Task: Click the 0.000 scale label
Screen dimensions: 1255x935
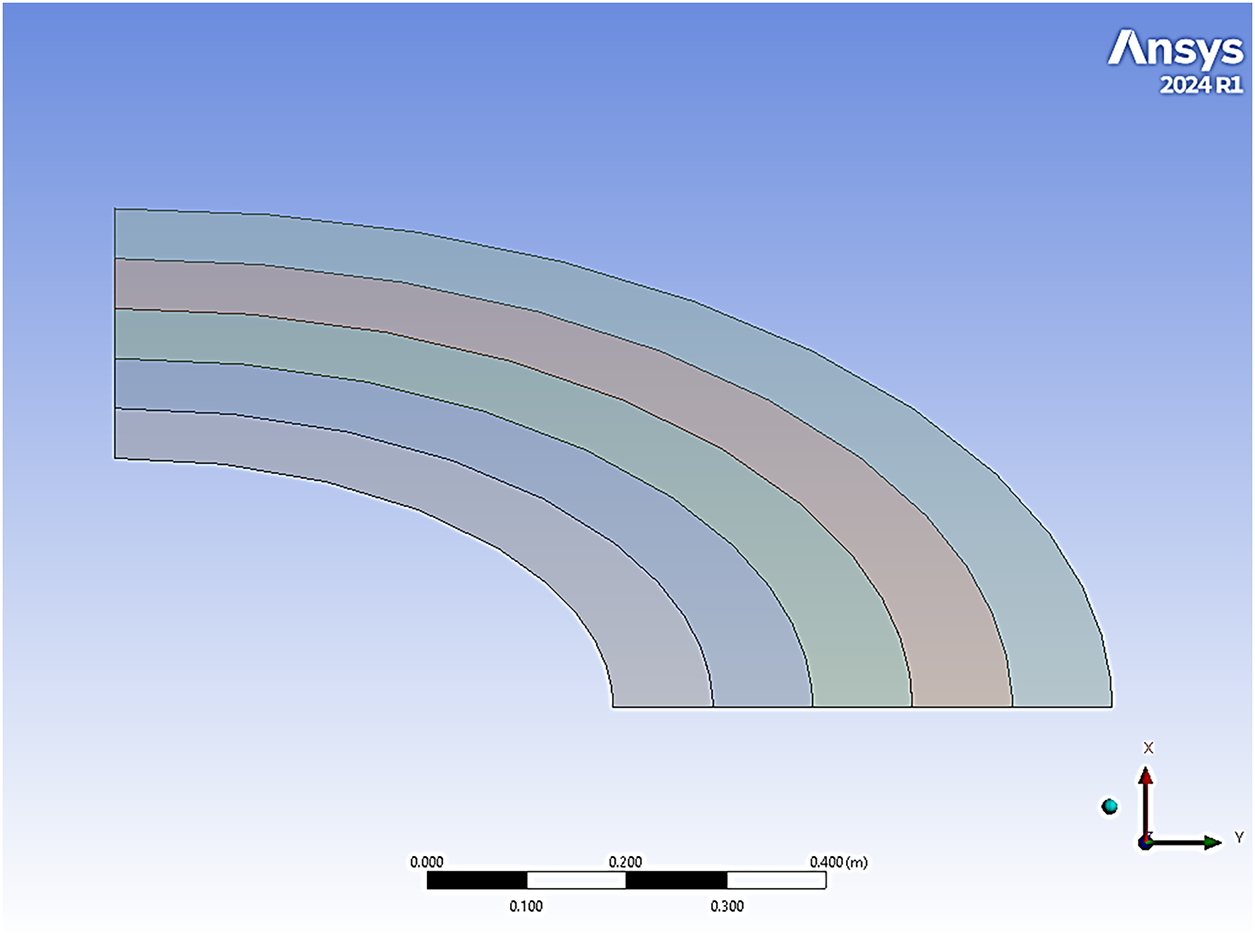Action: pyautogui.click(x=427, y=861)
